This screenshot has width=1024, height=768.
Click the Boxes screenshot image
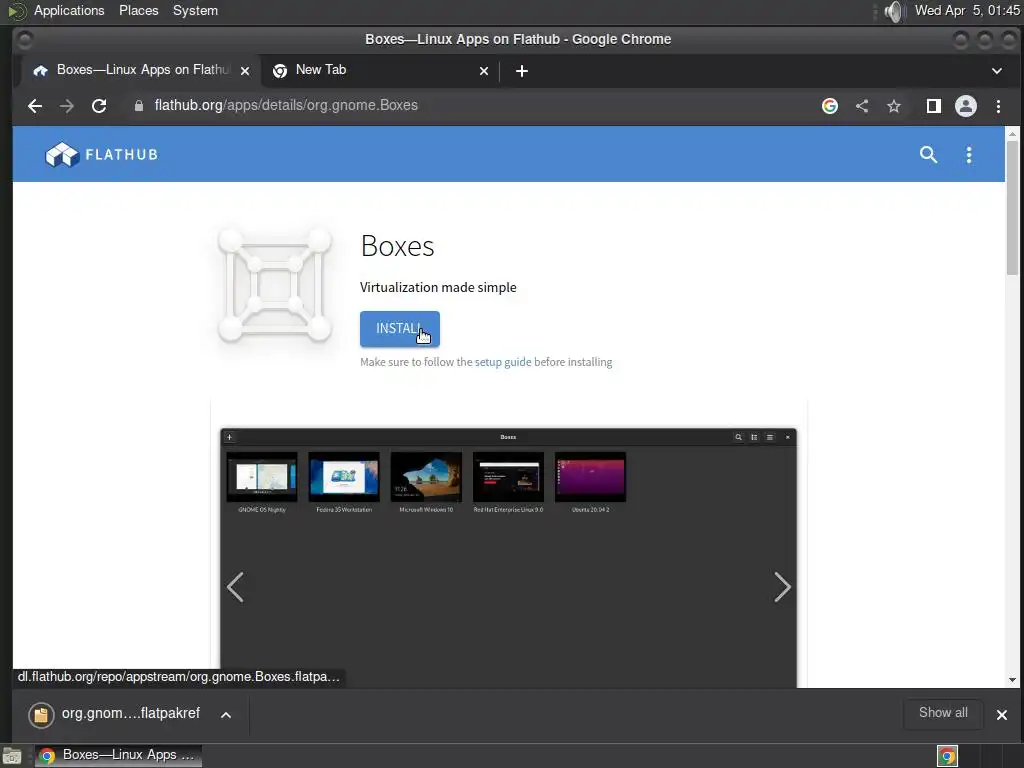(x=508, y=558)
